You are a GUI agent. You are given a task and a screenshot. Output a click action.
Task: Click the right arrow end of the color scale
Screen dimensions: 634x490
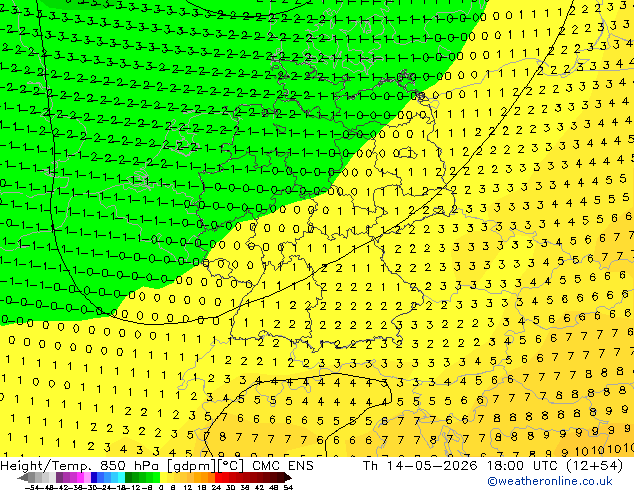(288, 478)
